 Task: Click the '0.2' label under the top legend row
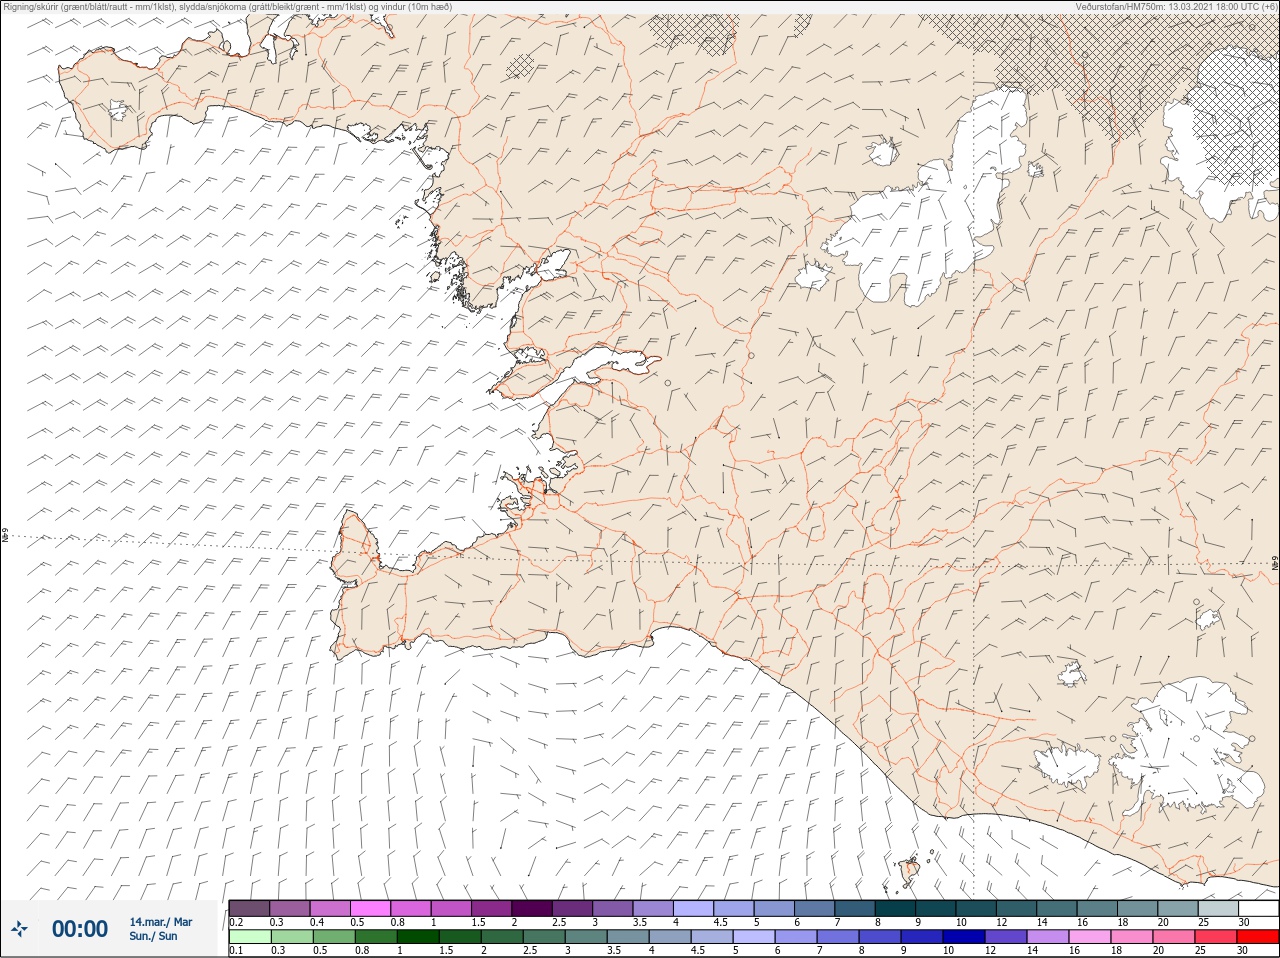[236, 922]
